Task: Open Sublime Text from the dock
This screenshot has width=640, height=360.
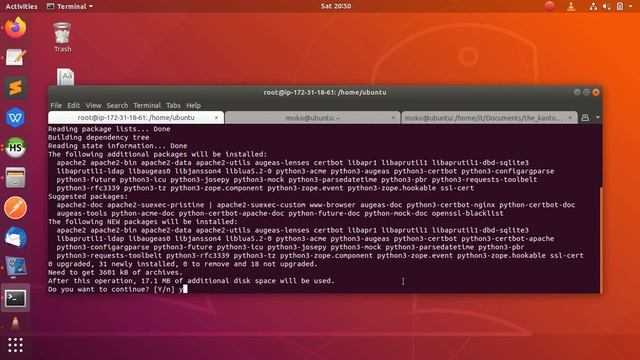Action: tap(16, 87)
